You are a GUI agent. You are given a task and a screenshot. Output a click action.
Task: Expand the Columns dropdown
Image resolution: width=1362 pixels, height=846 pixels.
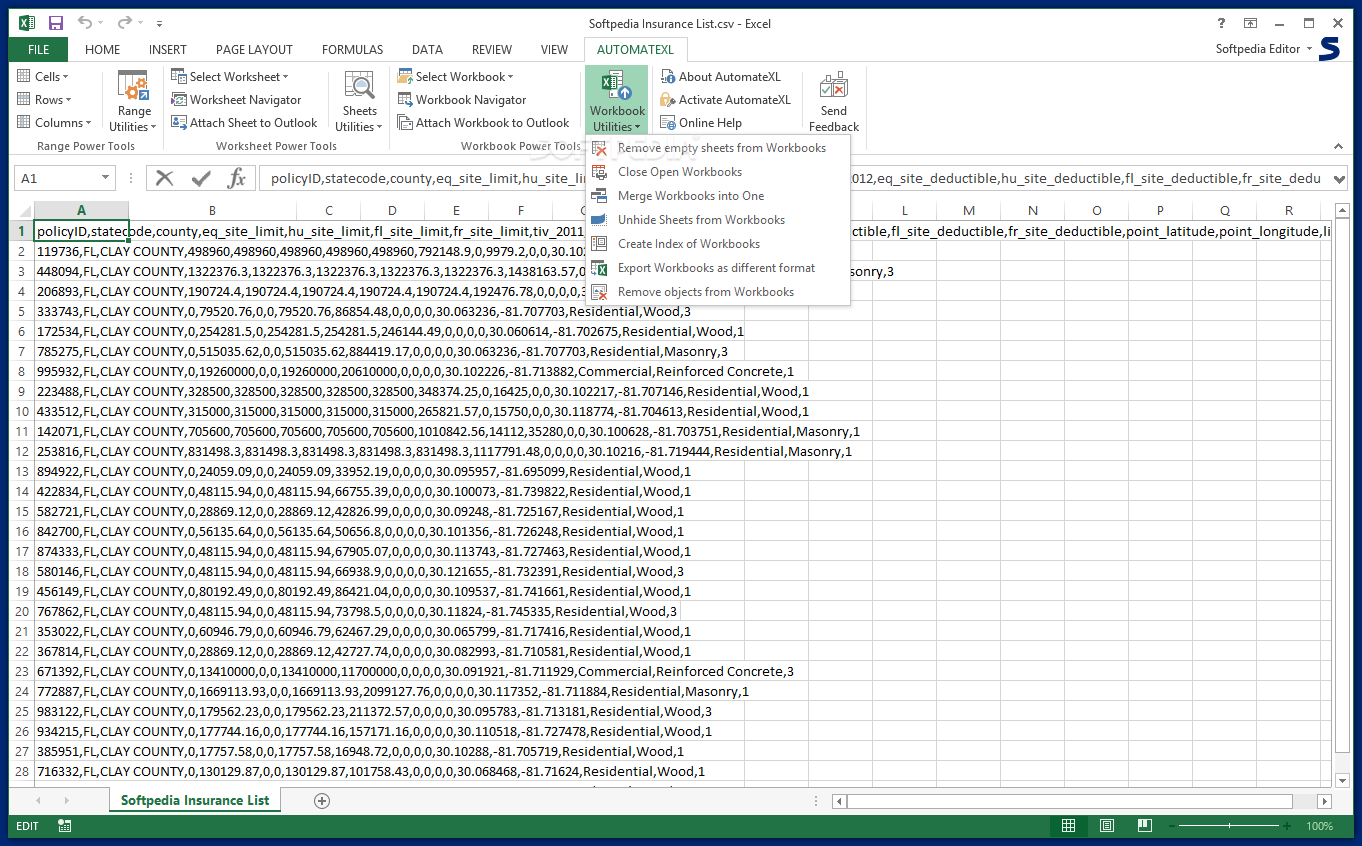pyautogui.click(x=54, y=123)
